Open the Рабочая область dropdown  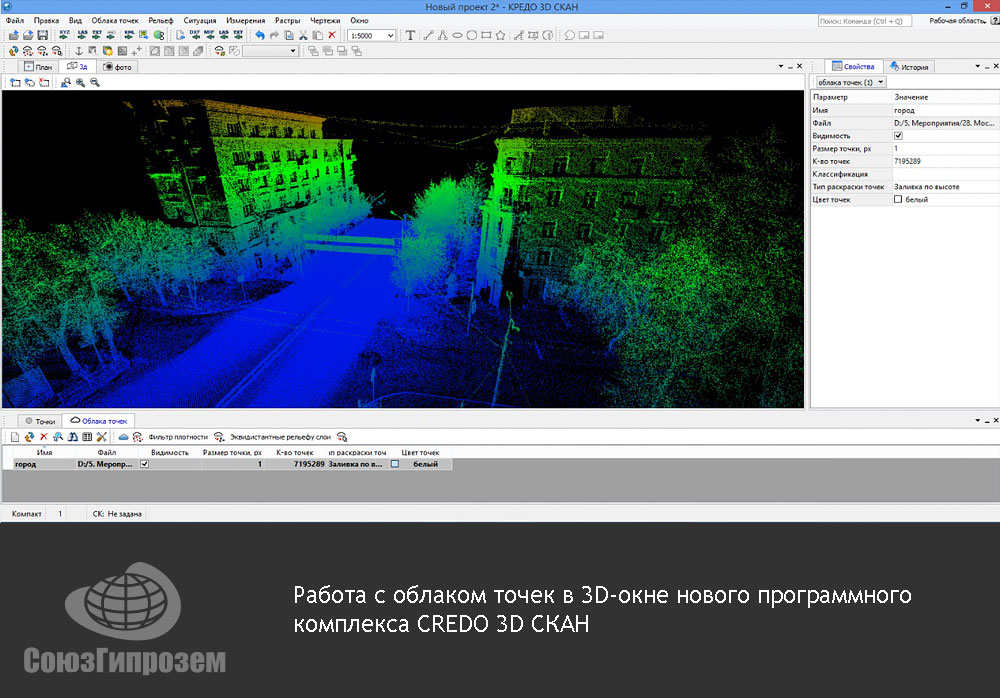[x=957, y=21]
